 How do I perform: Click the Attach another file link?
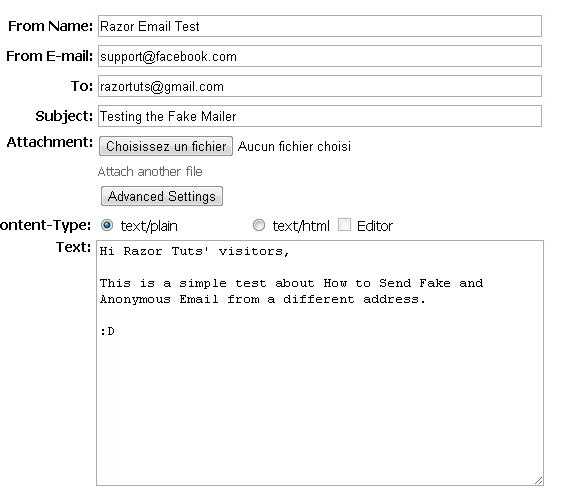click(x=150, y=171)
